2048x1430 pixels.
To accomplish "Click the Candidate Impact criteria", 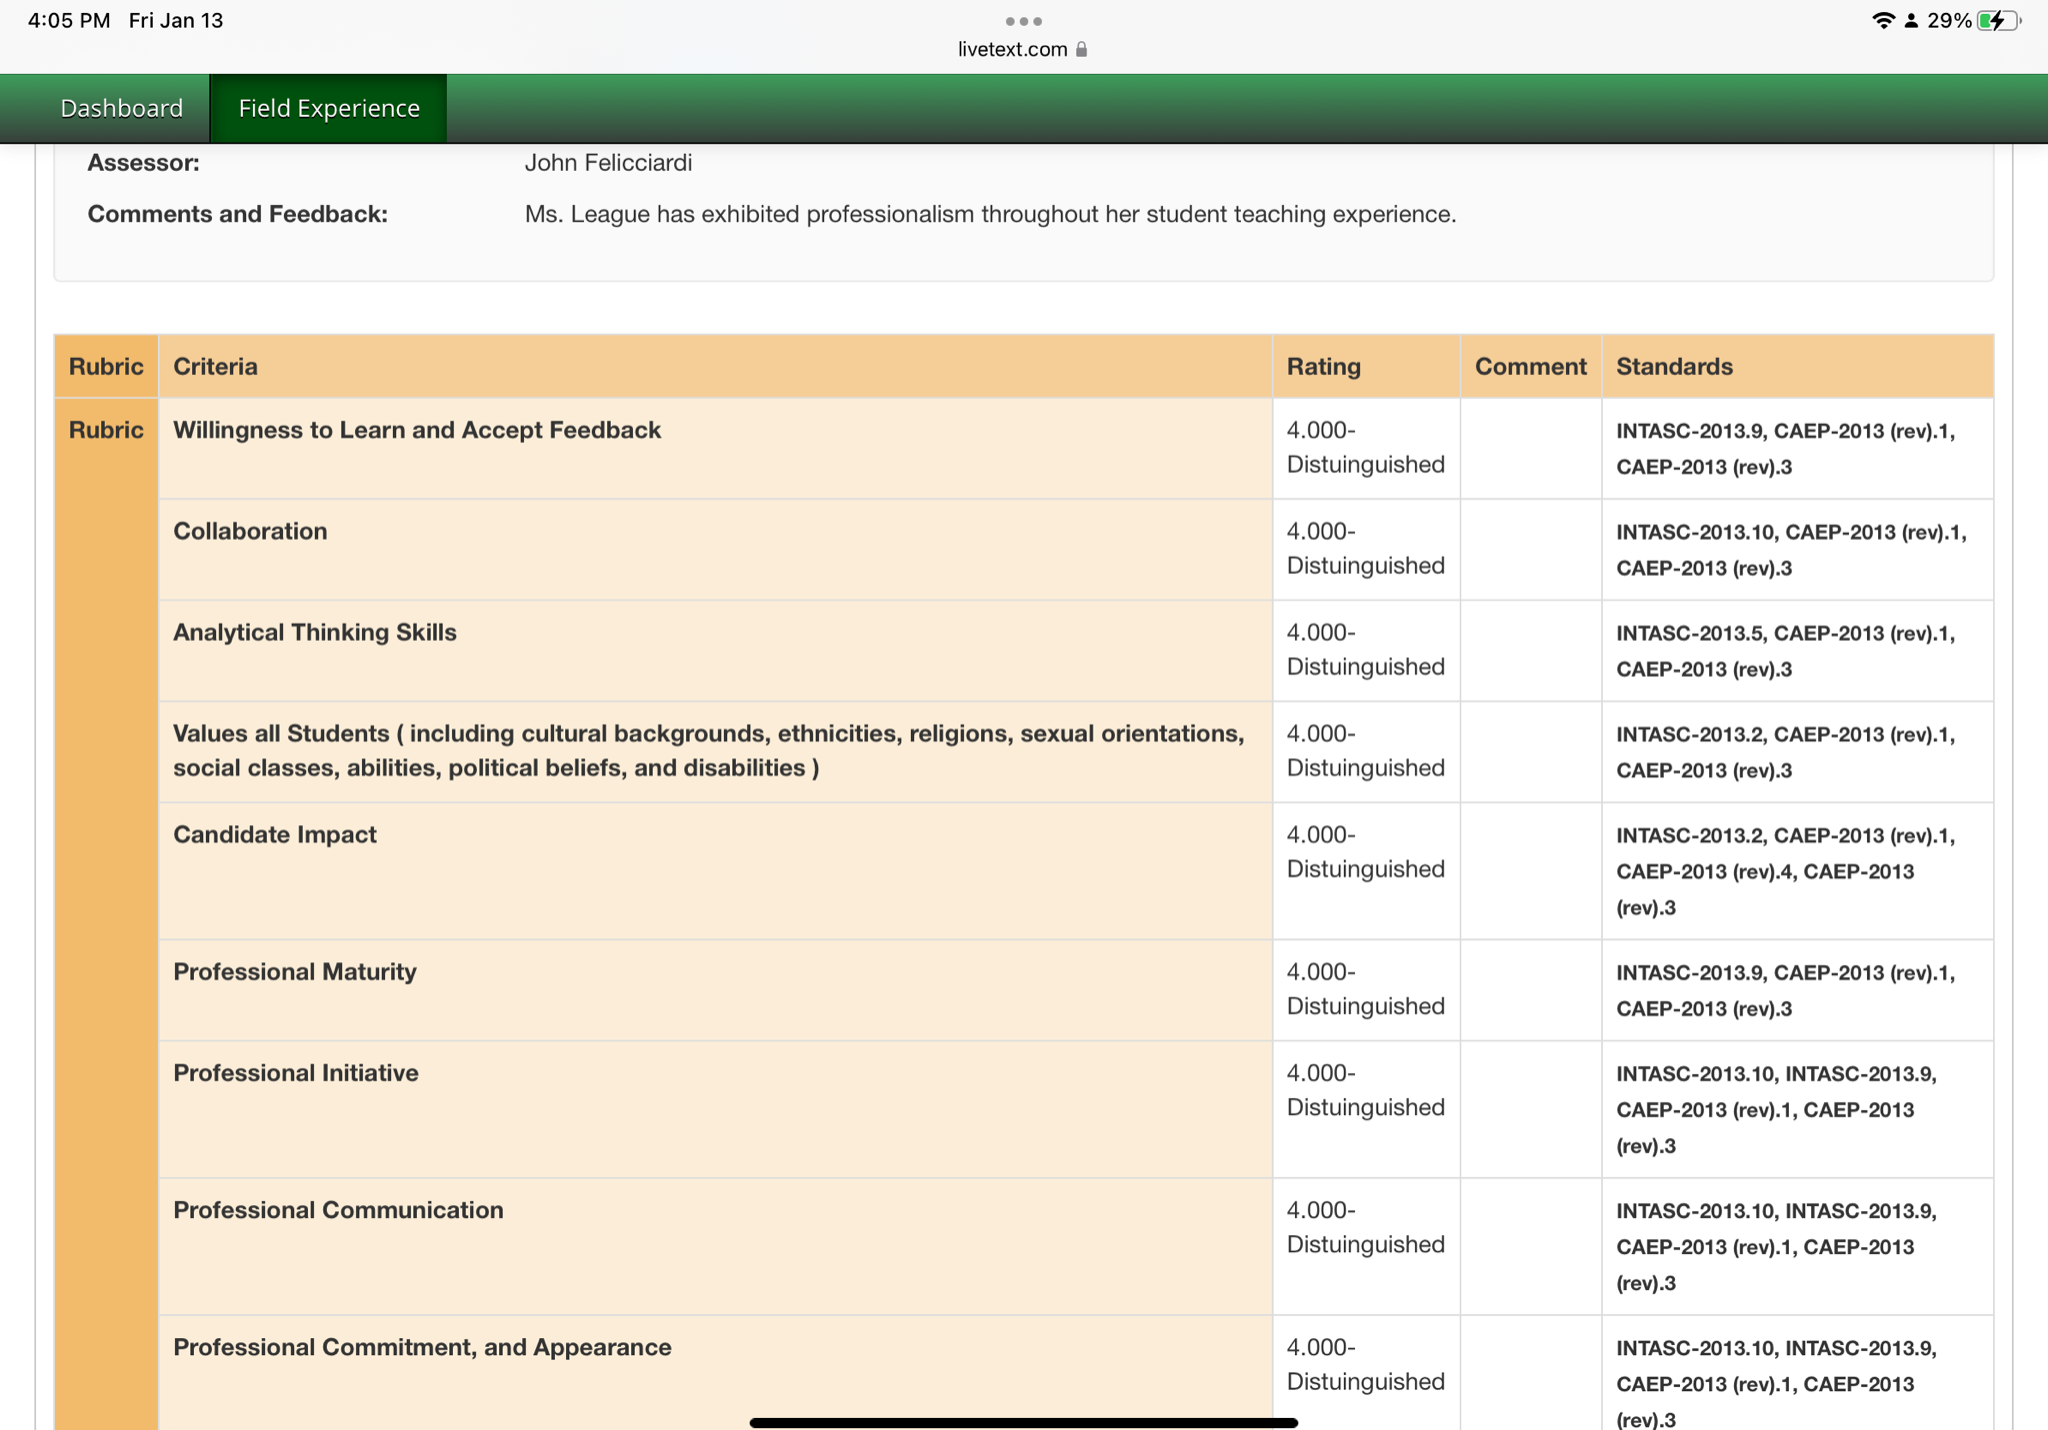I will [274, 834].
